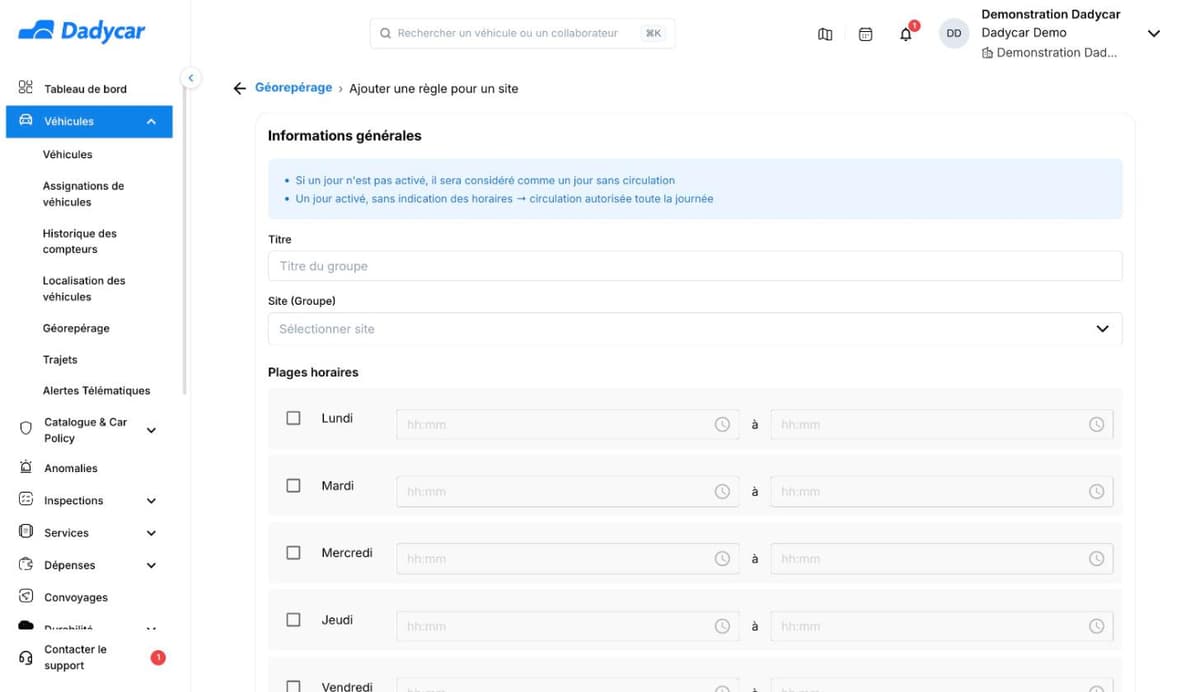Collapse the sidebar with the chevron button
Screen dimensions: 1200x692
(x=190, y=78)
